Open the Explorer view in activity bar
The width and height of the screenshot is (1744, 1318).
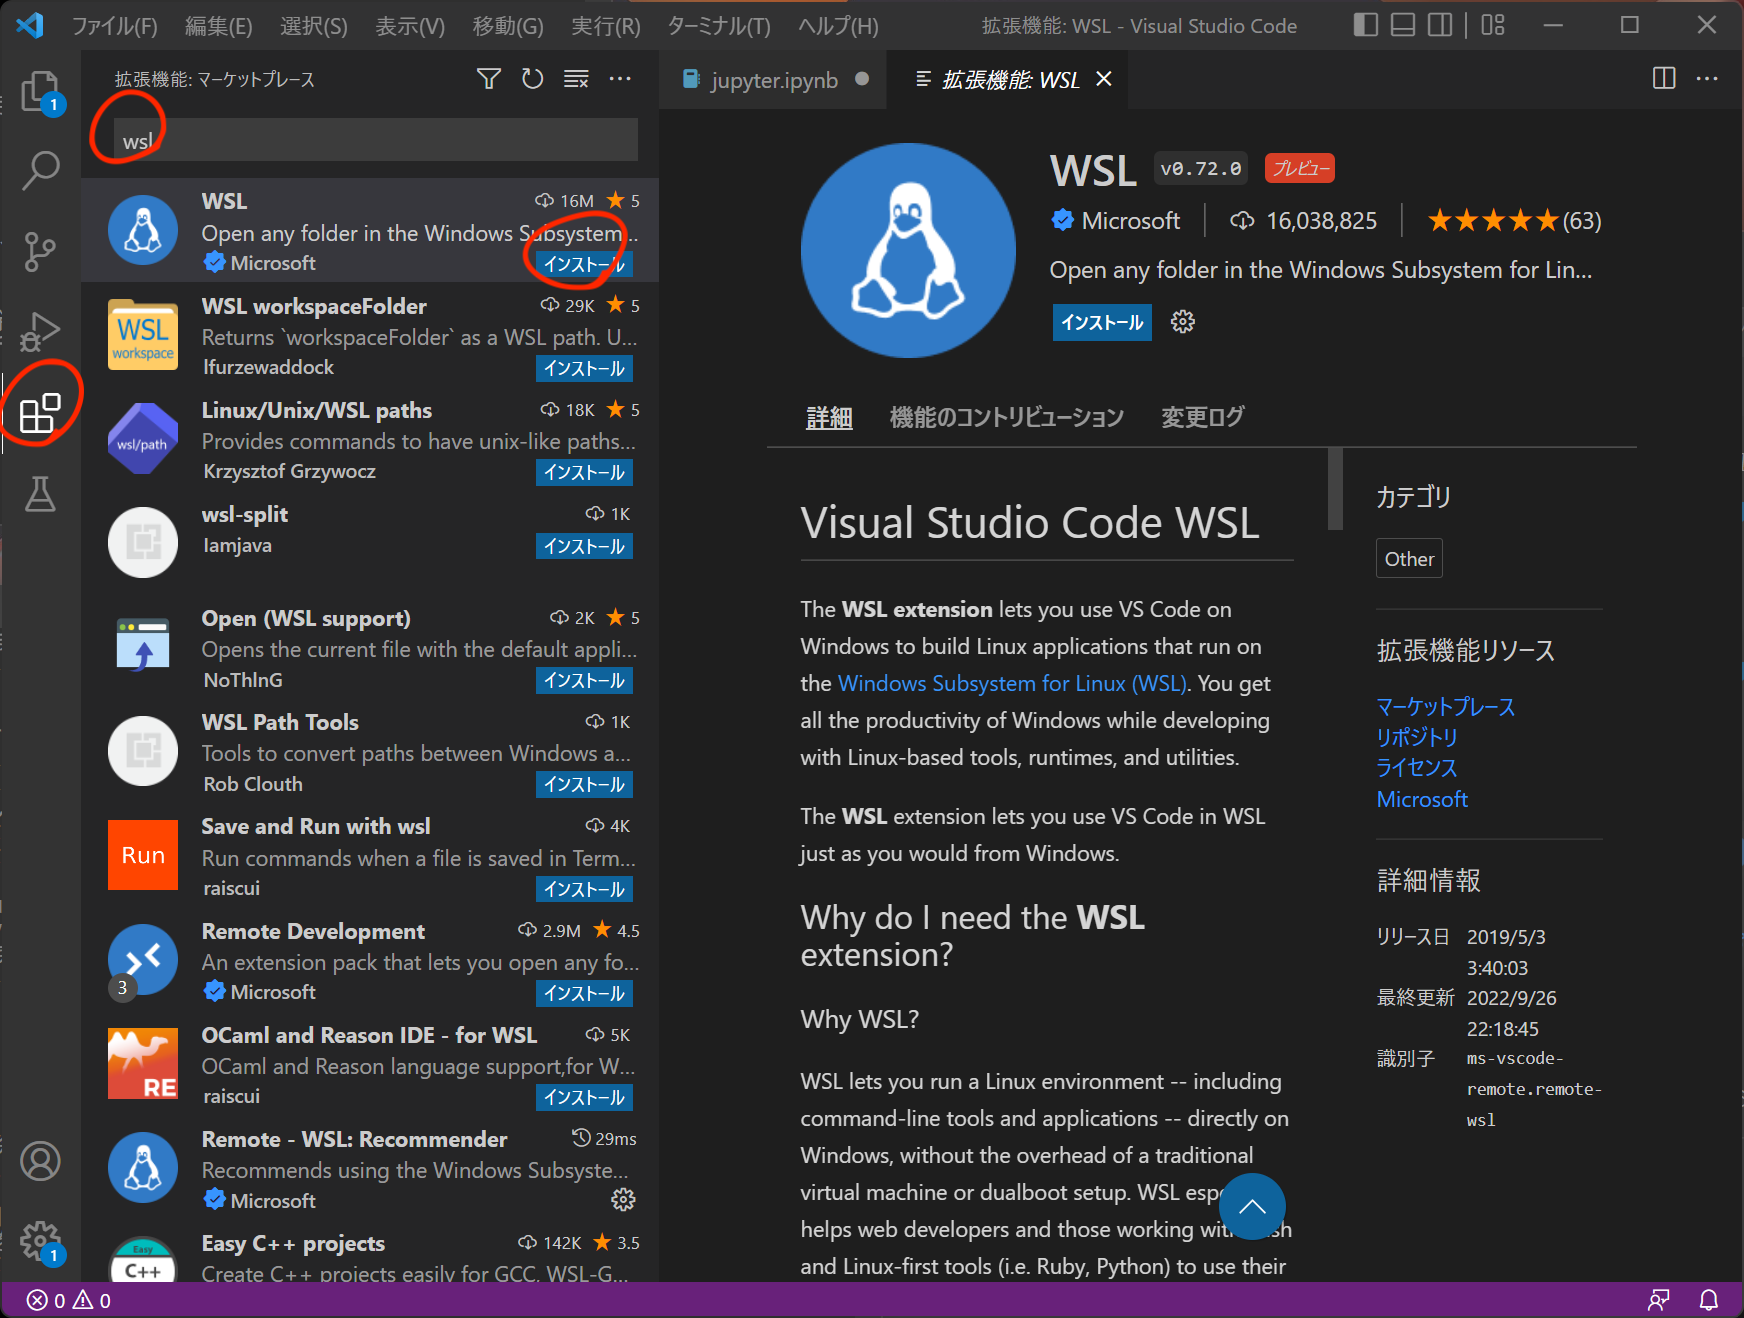(41, 91)
